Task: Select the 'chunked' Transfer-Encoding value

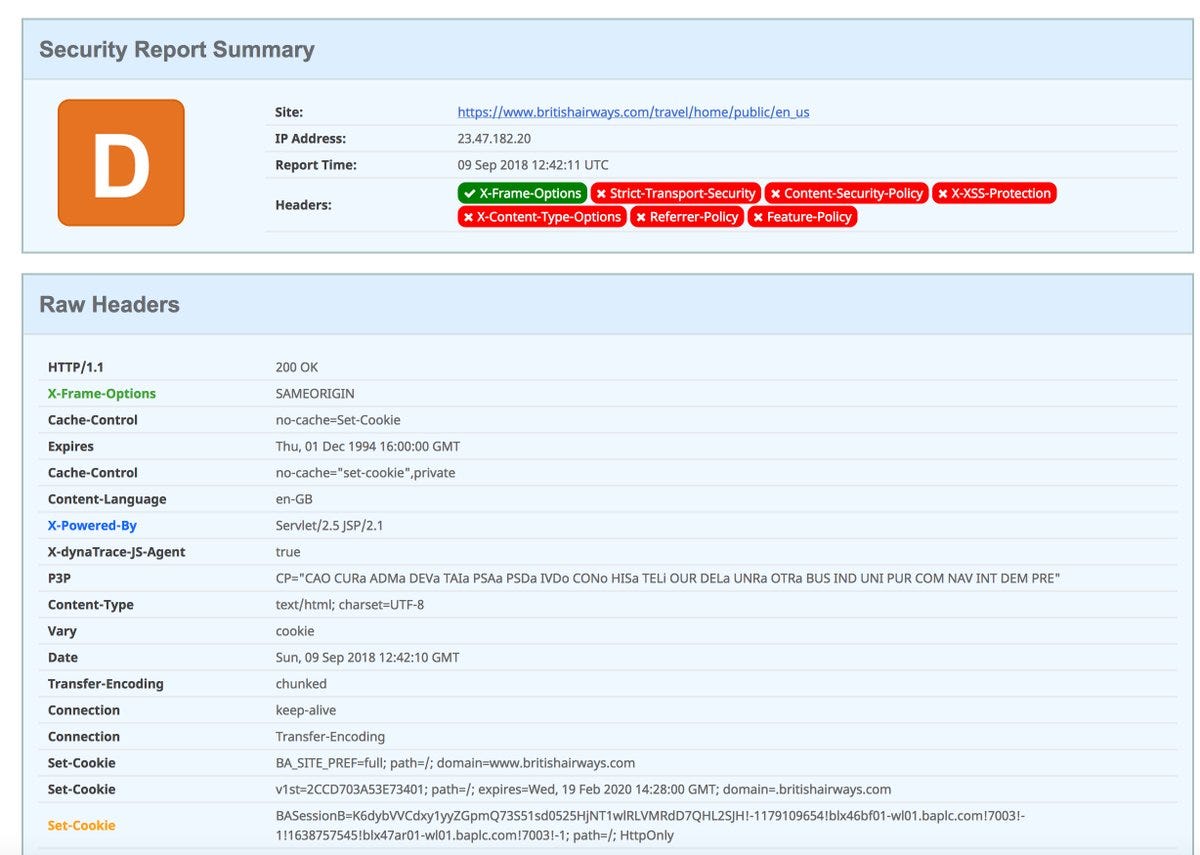Action: pos(301,684)
